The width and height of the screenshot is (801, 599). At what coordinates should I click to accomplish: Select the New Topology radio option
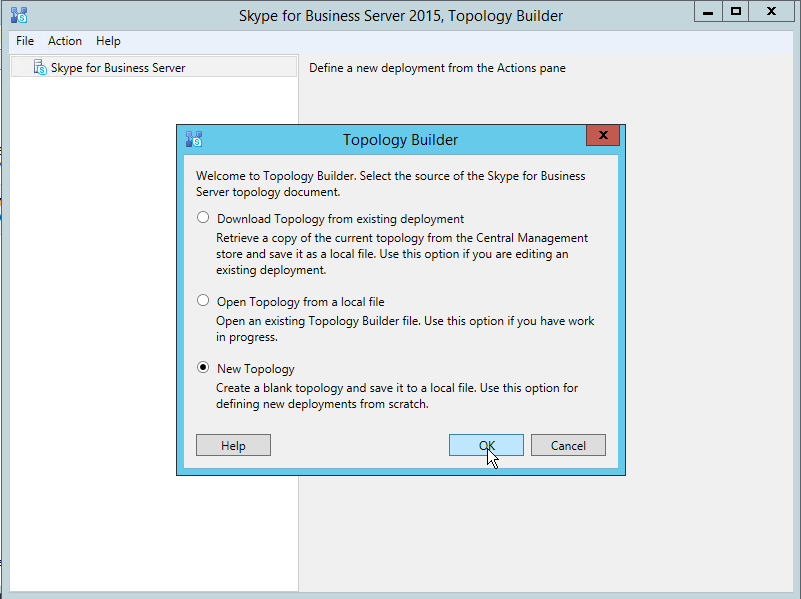[204, 368]
